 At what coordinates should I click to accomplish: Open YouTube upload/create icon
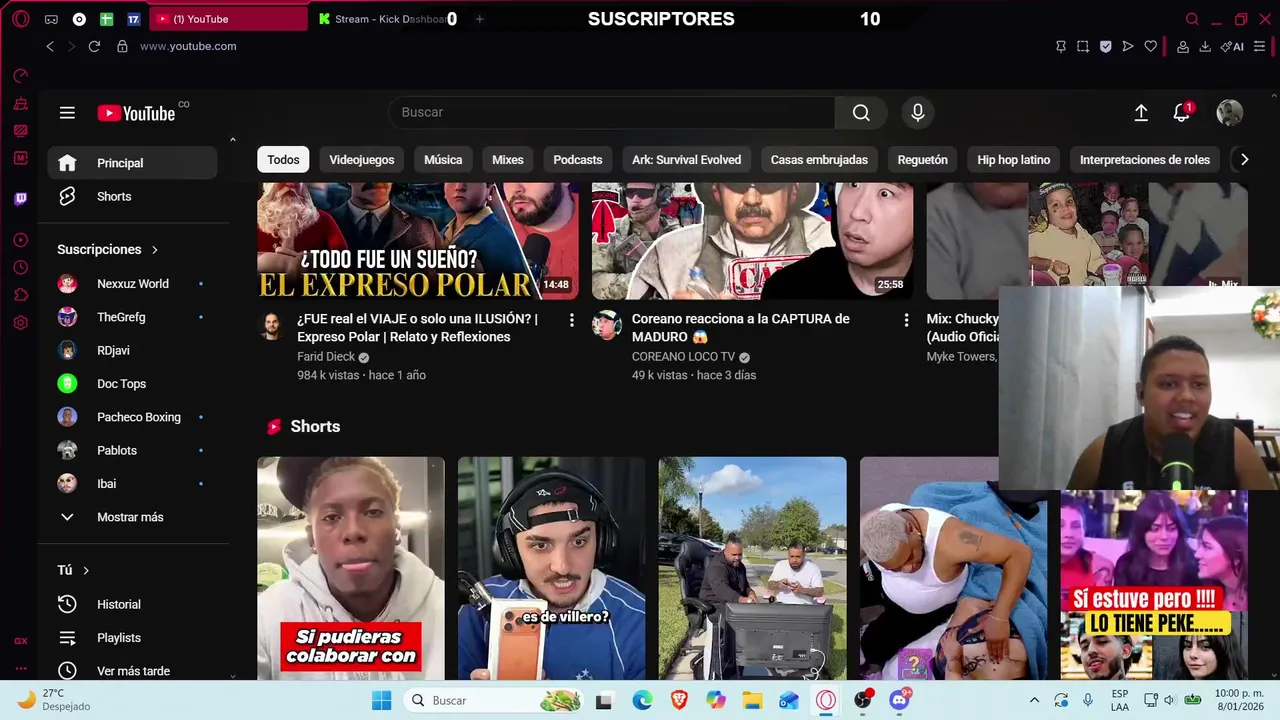tap(1141, 113)
